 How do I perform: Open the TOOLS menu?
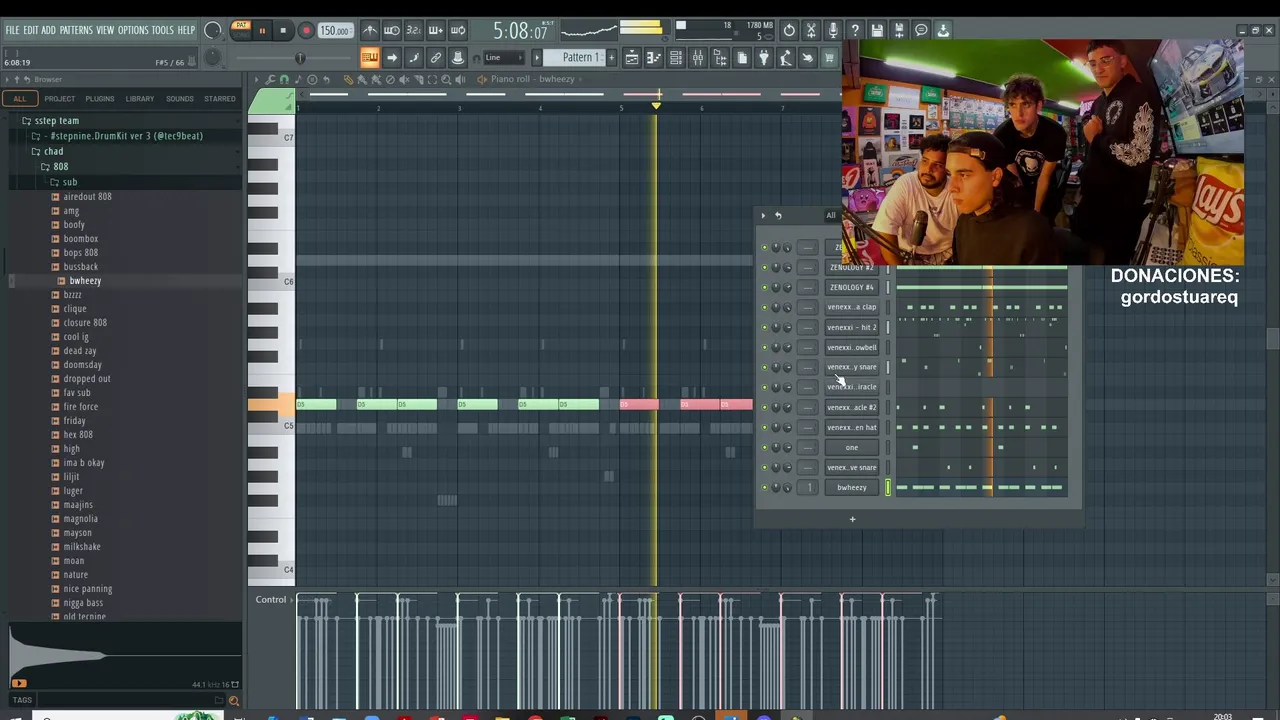pyautogui.click(x=162, y=30)
